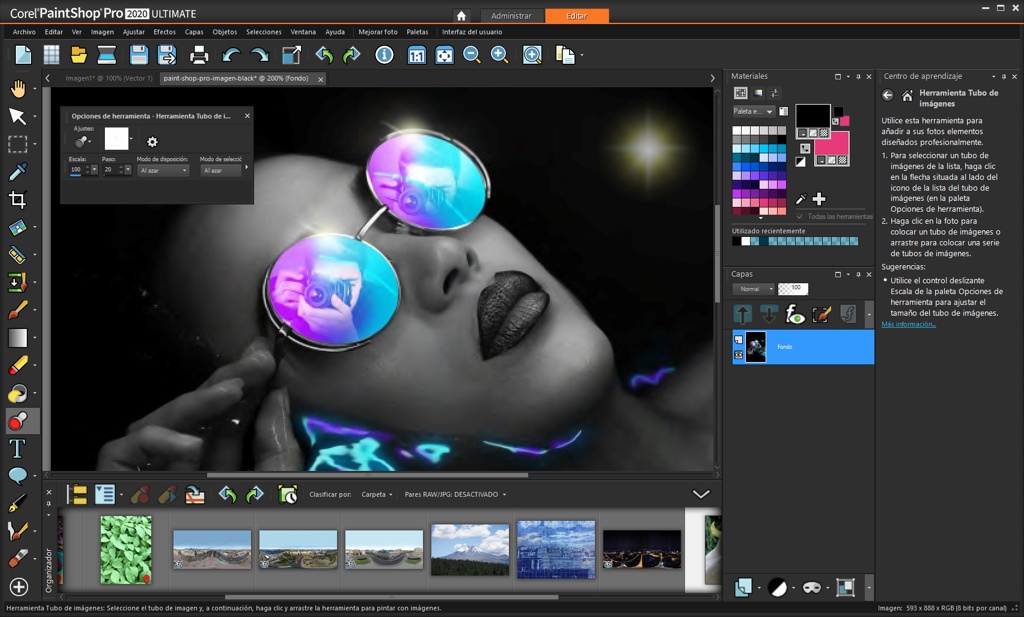The width and height of the screenshot is (1024, 617).
Task: Select the Crop tool
Action: point(18,199)
